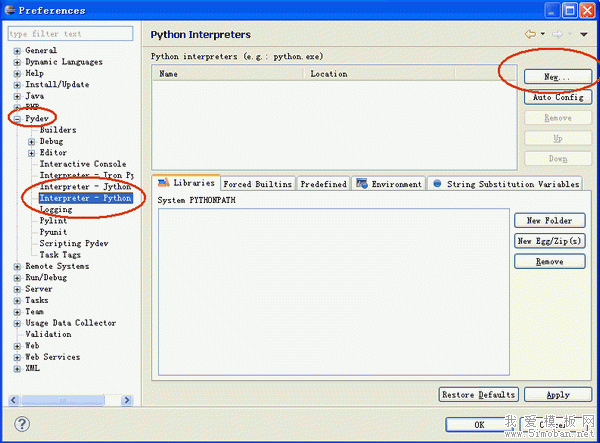
Task: Switch to the Libraries tab
Action: click(185, 184)
